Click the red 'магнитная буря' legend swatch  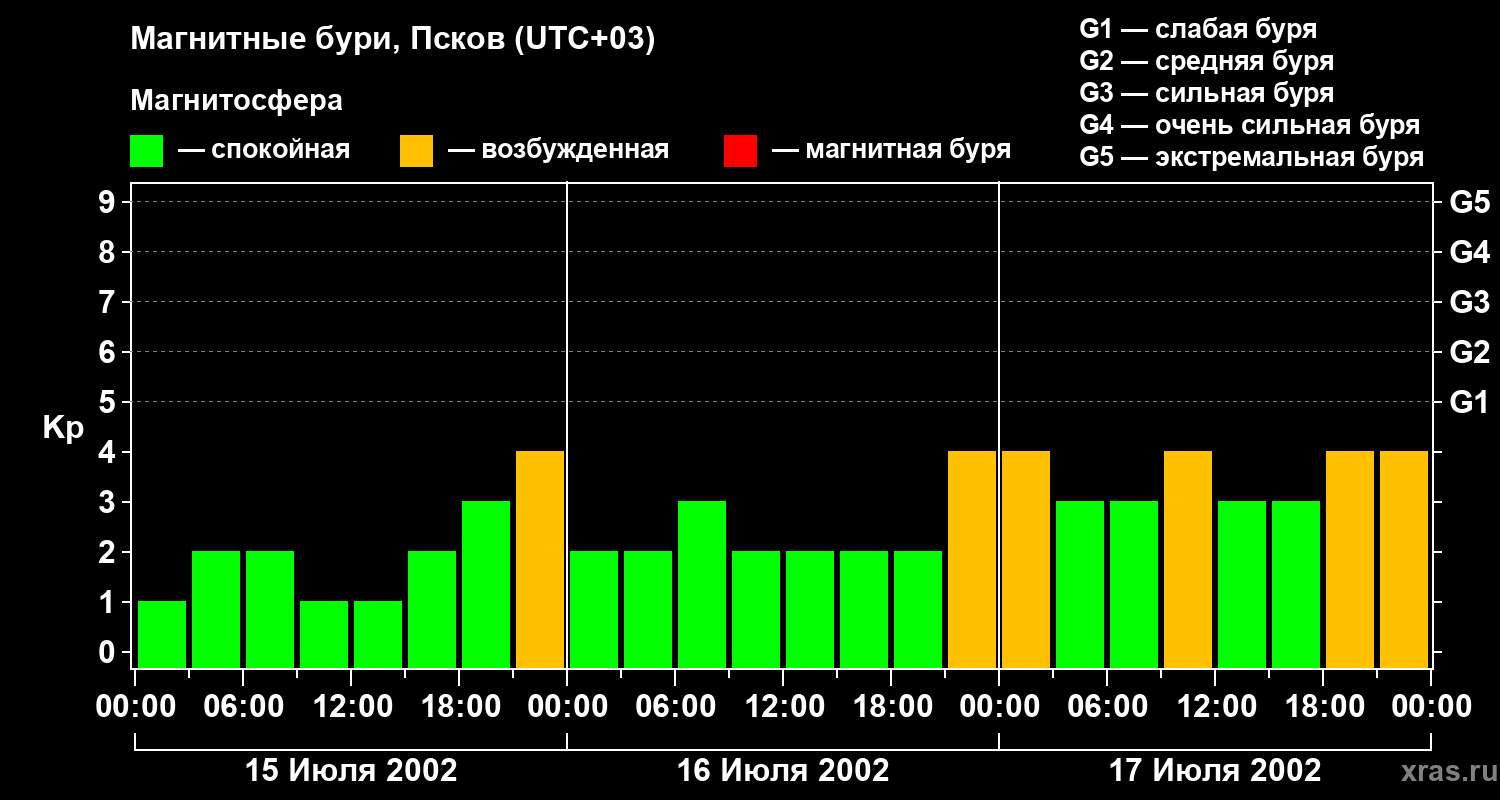pos(740,151)
